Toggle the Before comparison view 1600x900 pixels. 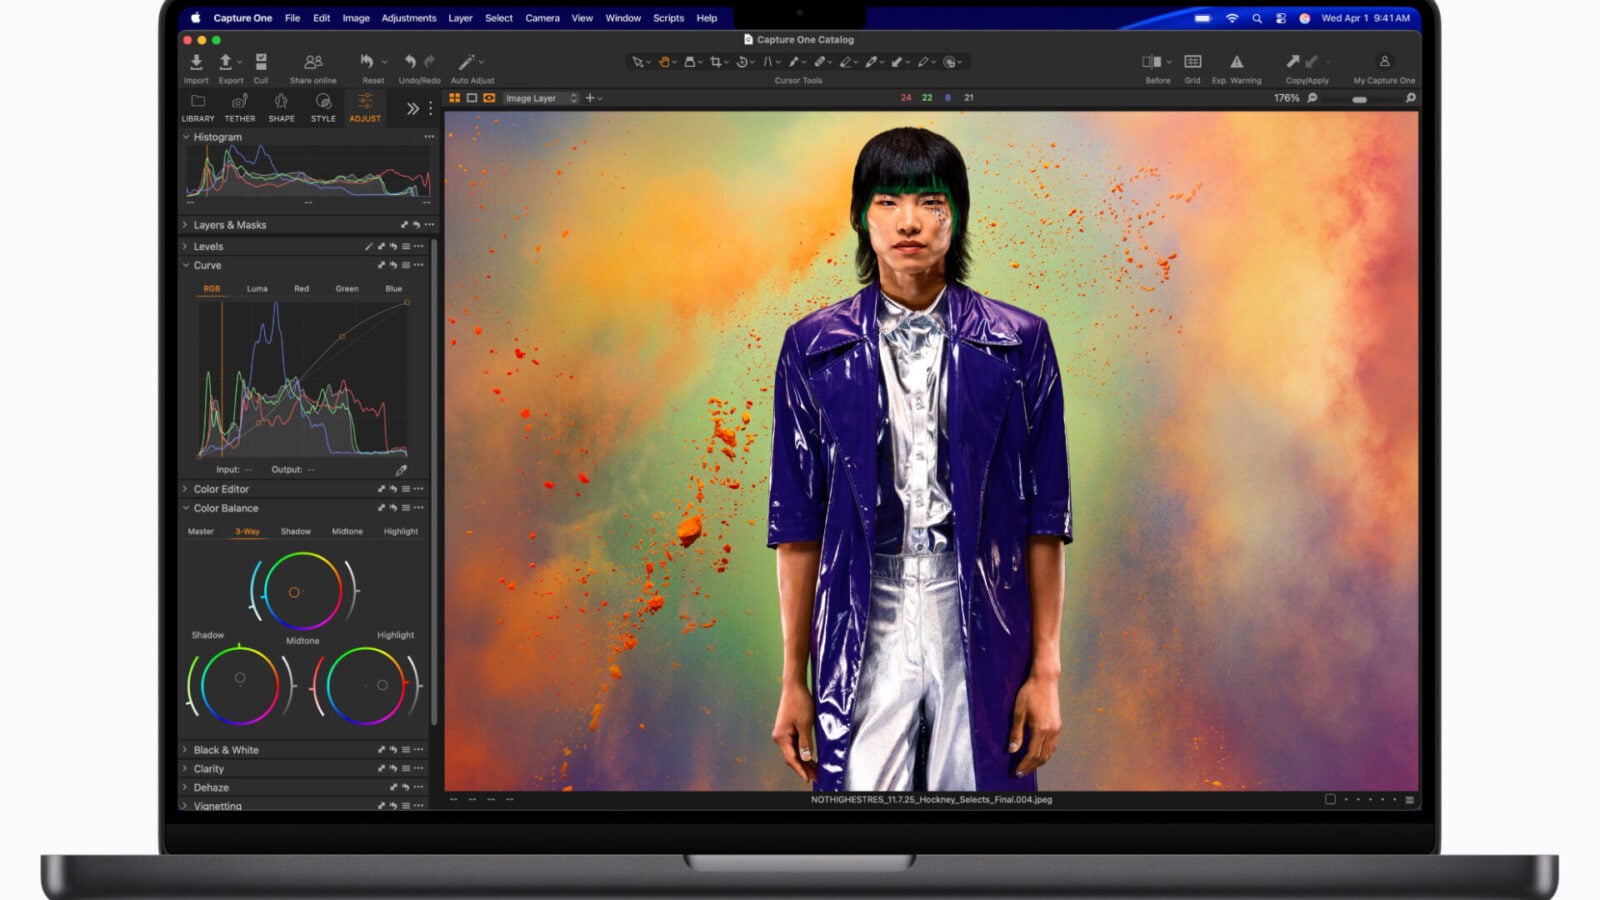[1152, 63]
